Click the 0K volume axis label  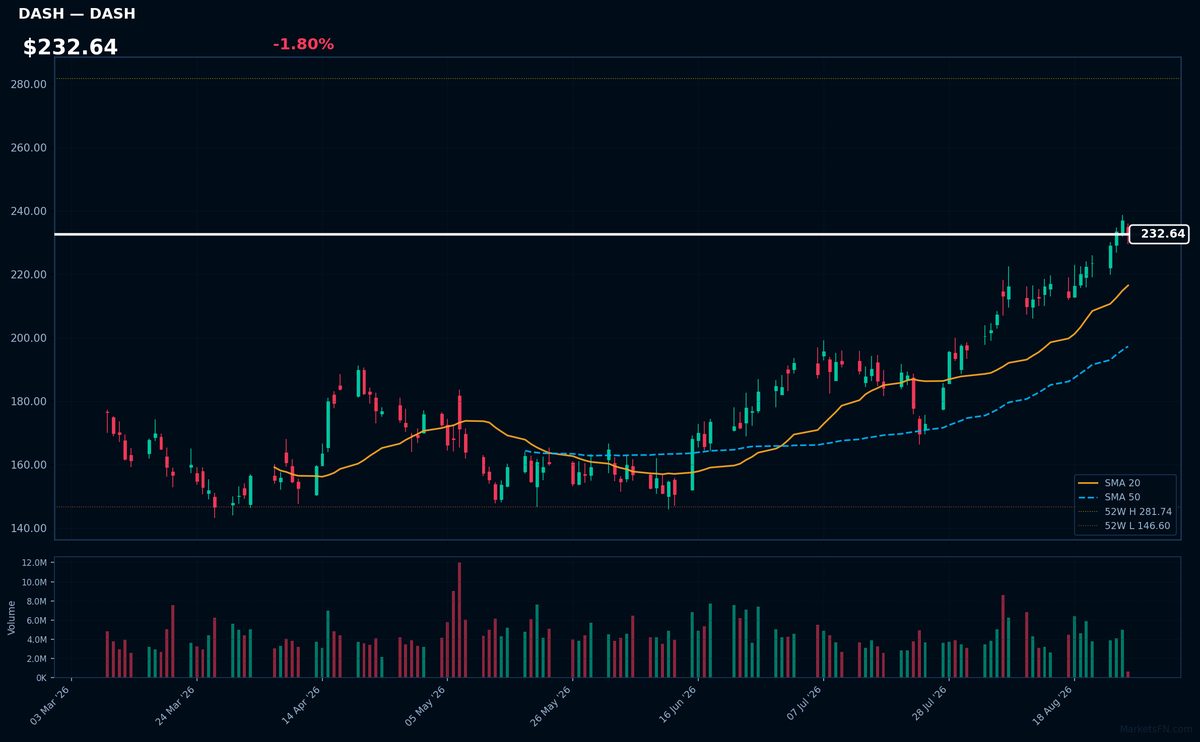(x=41, y=678)
